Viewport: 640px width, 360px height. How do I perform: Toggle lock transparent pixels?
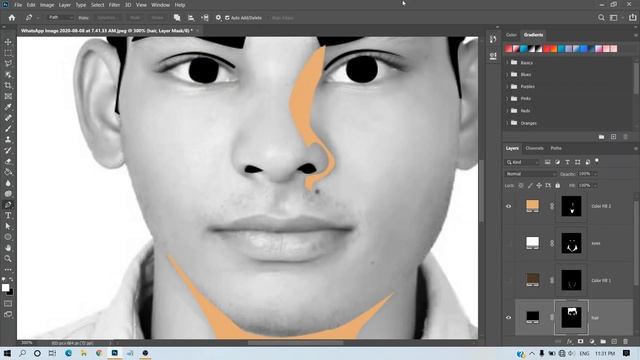[x=521, y=185]
